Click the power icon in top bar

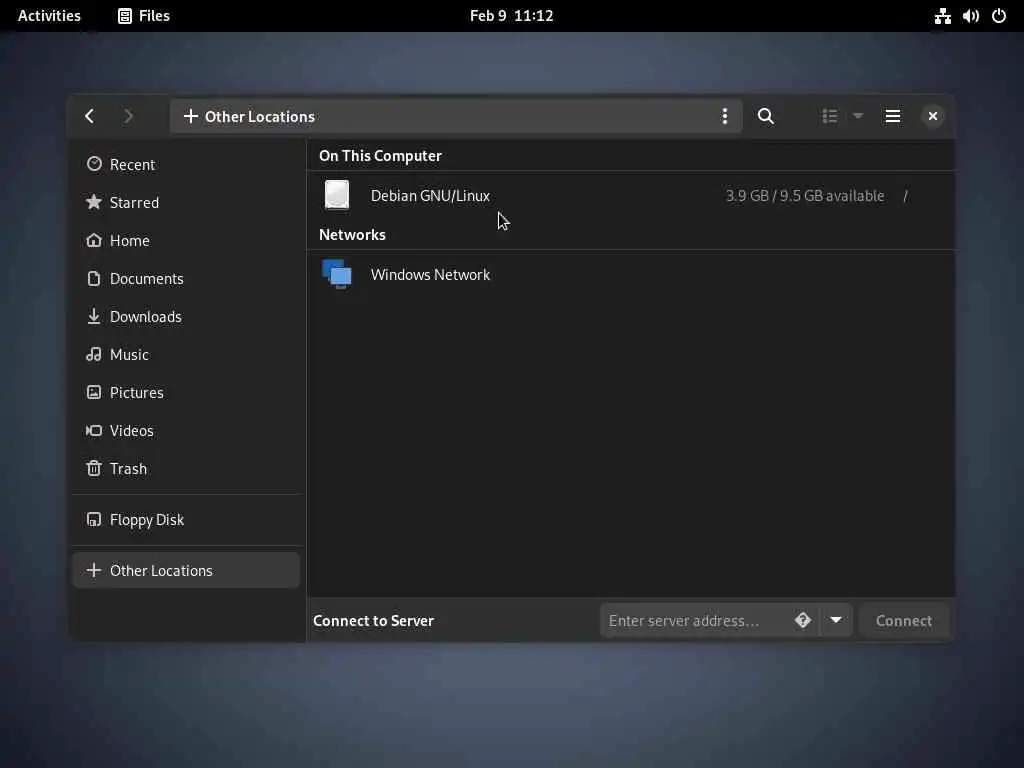coord(999,16)
